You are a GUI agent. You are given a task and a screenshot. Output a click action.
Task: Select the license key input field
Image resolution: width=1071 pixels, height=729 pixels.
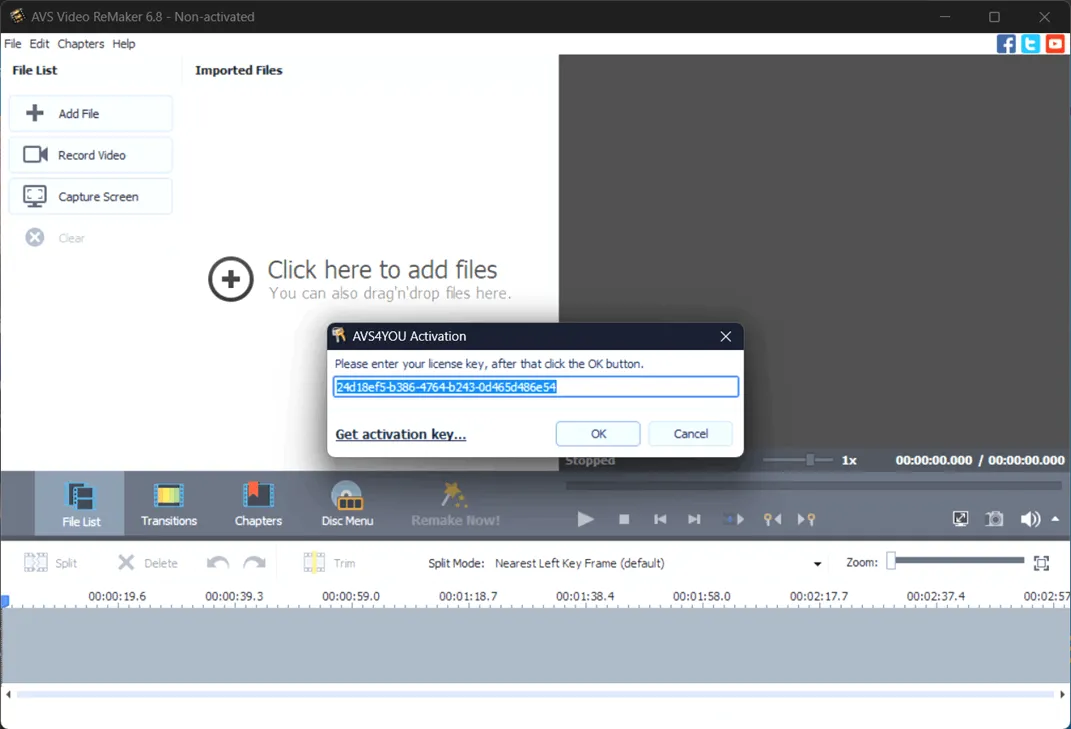pos(535,386)
